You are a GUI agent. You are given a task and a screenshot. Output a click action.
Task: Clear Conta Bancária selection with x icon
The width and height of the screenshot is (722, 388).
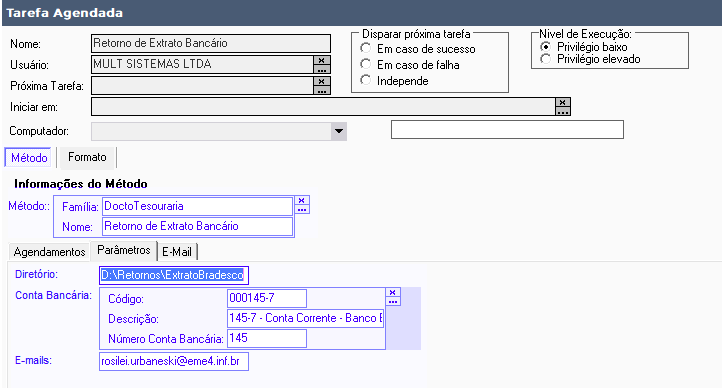point(393,292)
